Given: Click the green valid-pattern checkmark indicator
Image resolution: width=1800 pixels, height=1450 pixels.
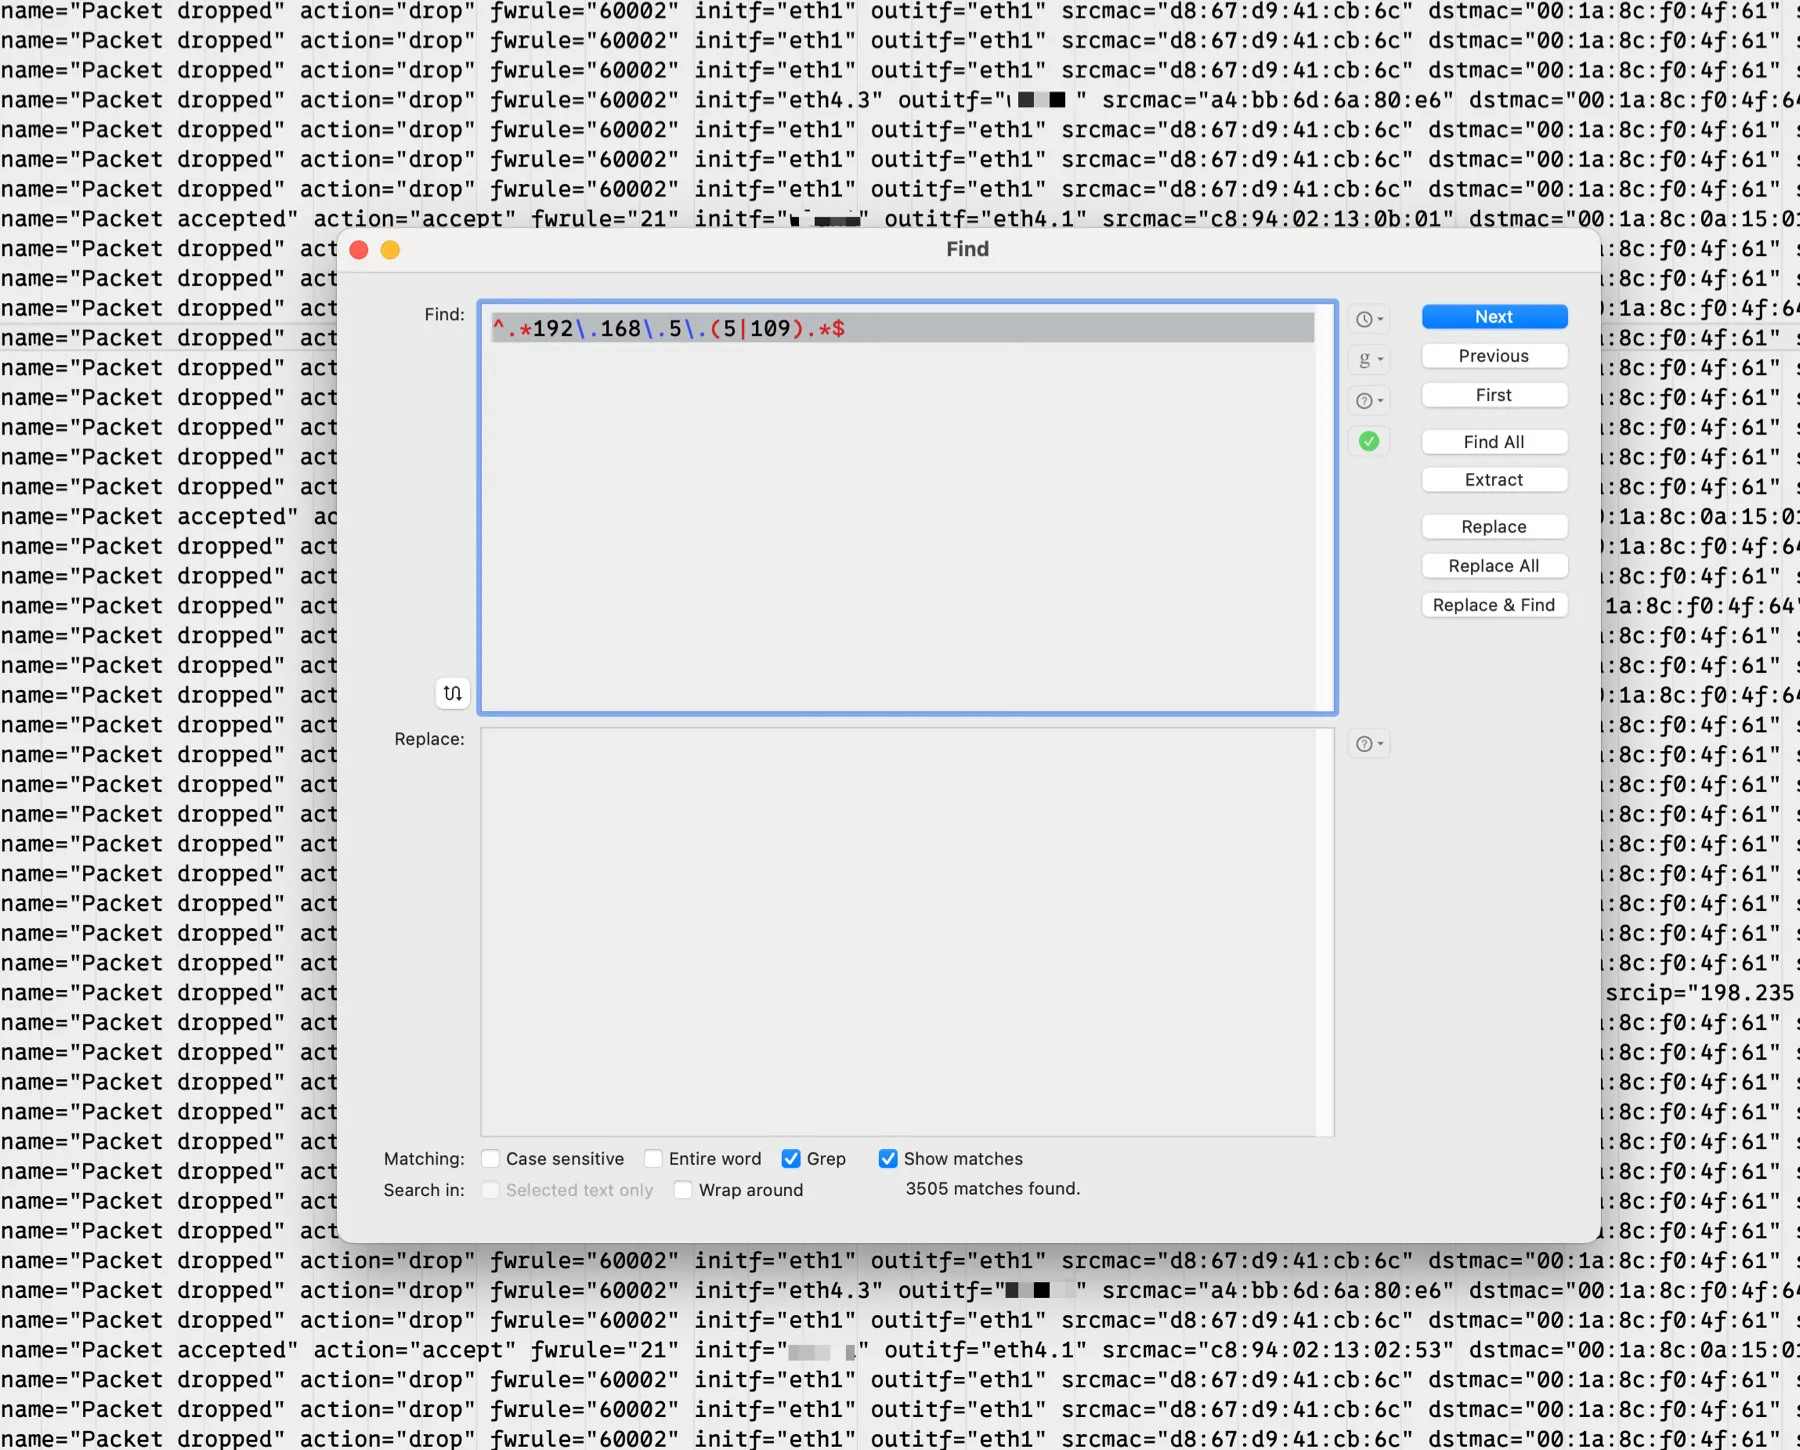Looking at the screenshot, I should [1369, 441].
